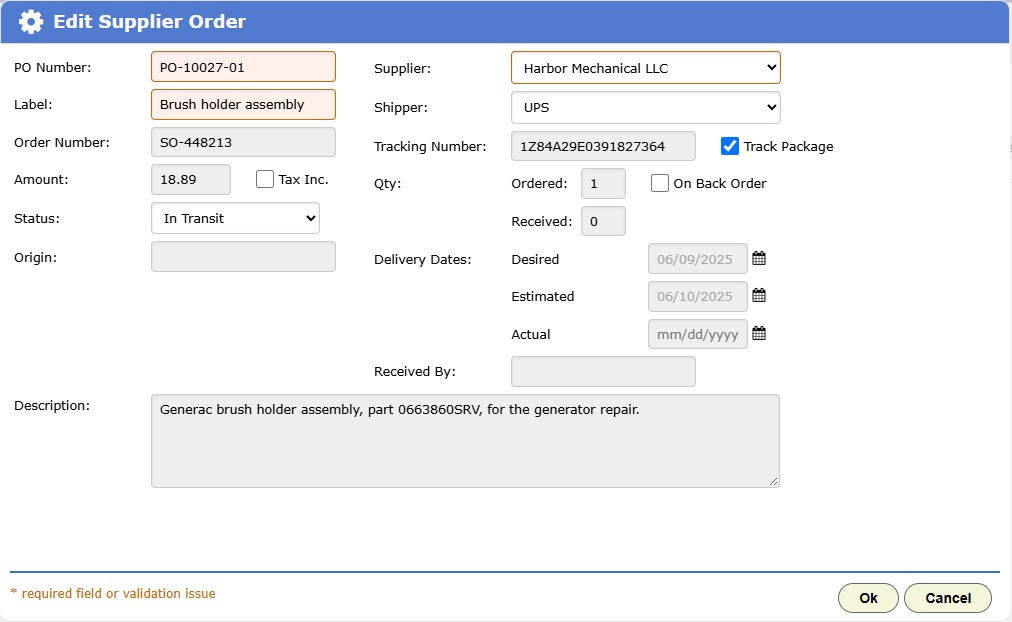Image resolution: width=1012 pixels, height=622 pixels.
Task: Edit the Label field with Brush holder assembly
Action: pos(243,105)
